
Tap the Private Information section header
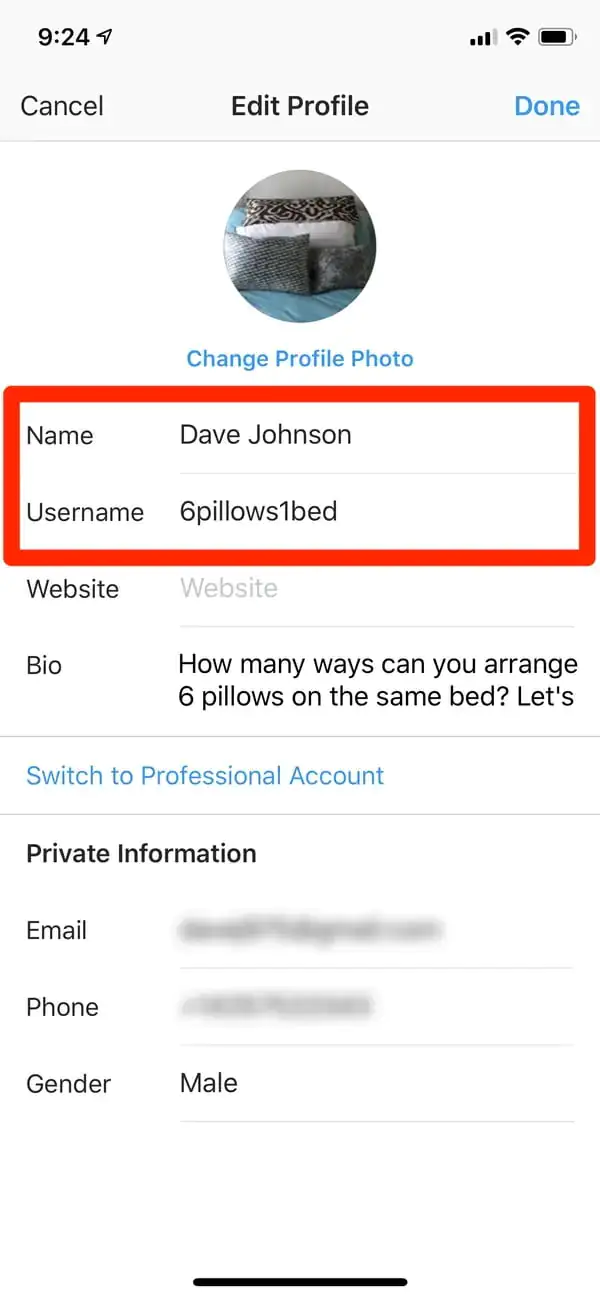[141, 853]
